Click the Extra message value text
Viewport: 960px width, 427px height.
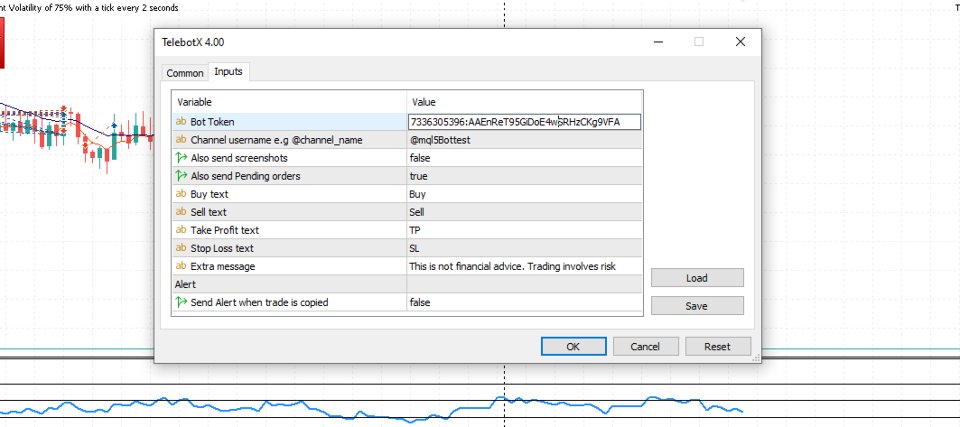click(x=512, y=266)
